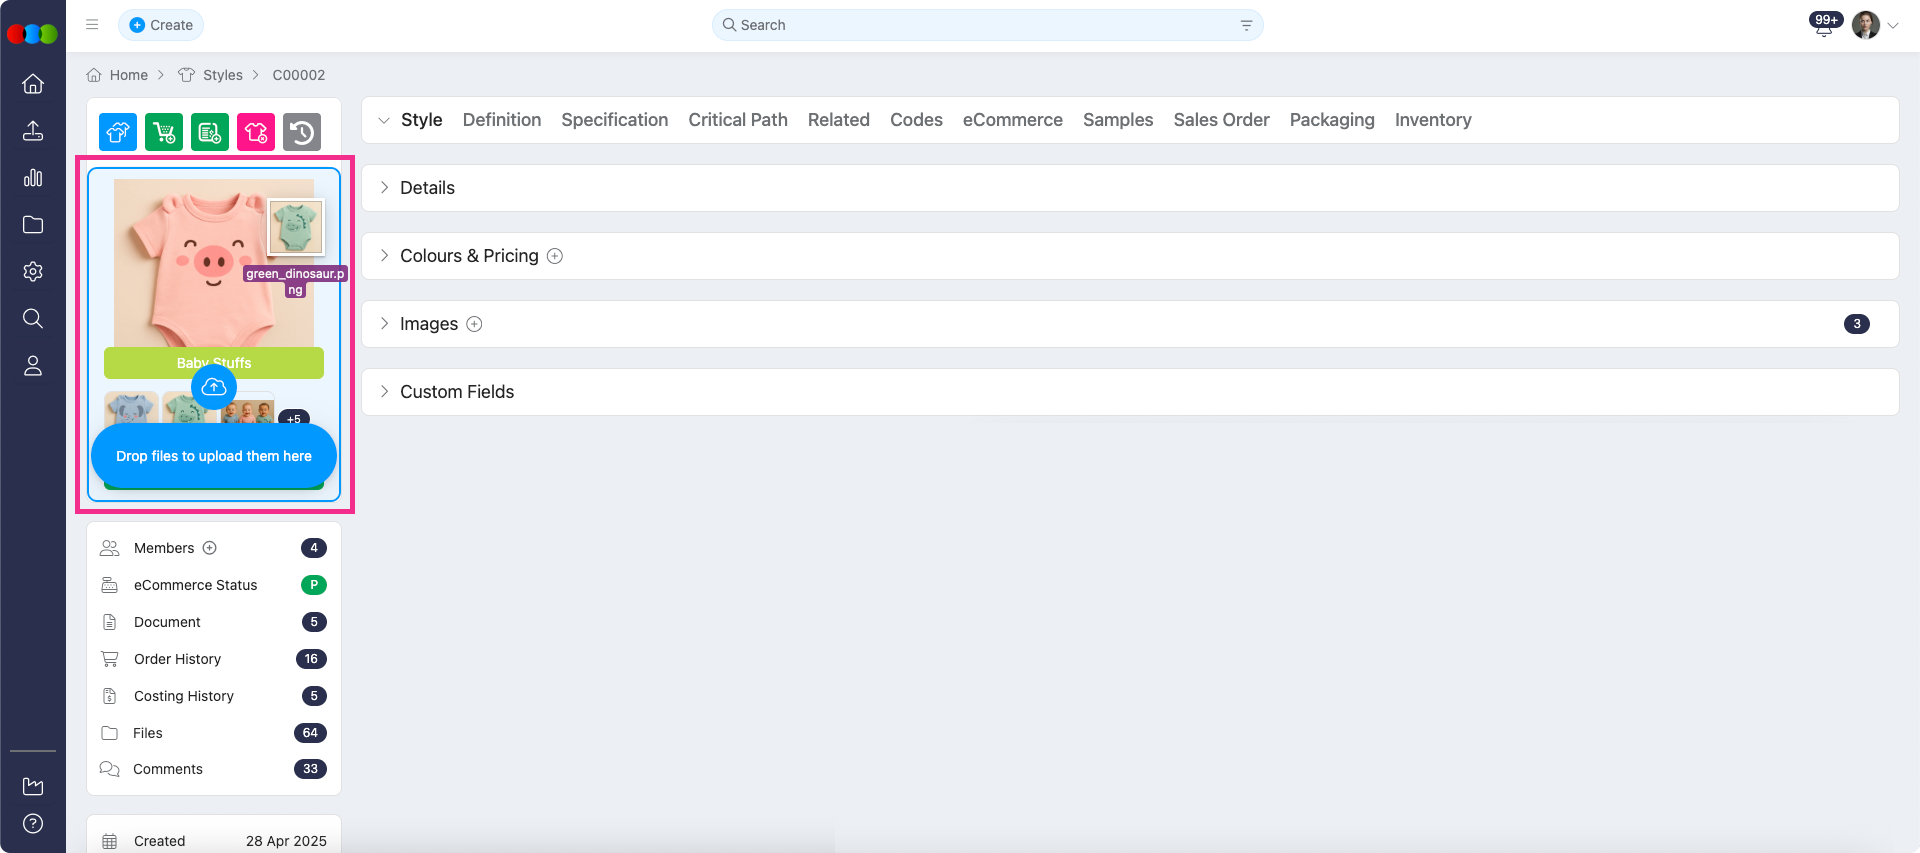The image size is (1920, 853).
Task: Click the plus icon next to Members
Action: pos(210,548)
